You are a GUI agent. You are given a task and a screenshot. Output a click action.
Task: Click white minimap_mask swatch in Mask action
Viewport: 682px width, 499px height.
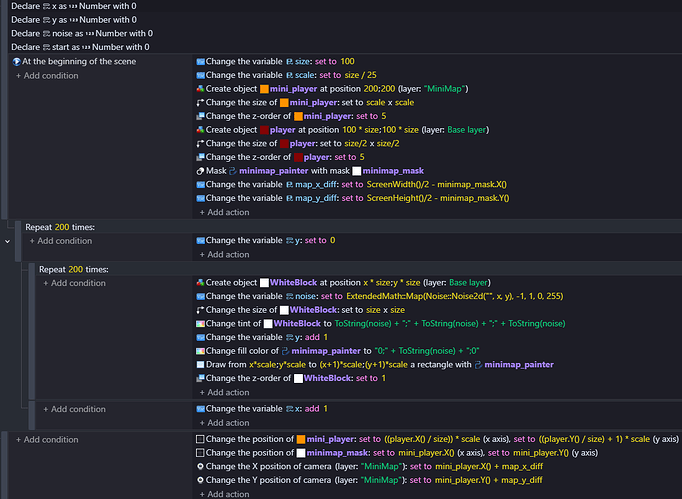coord(357,171)
